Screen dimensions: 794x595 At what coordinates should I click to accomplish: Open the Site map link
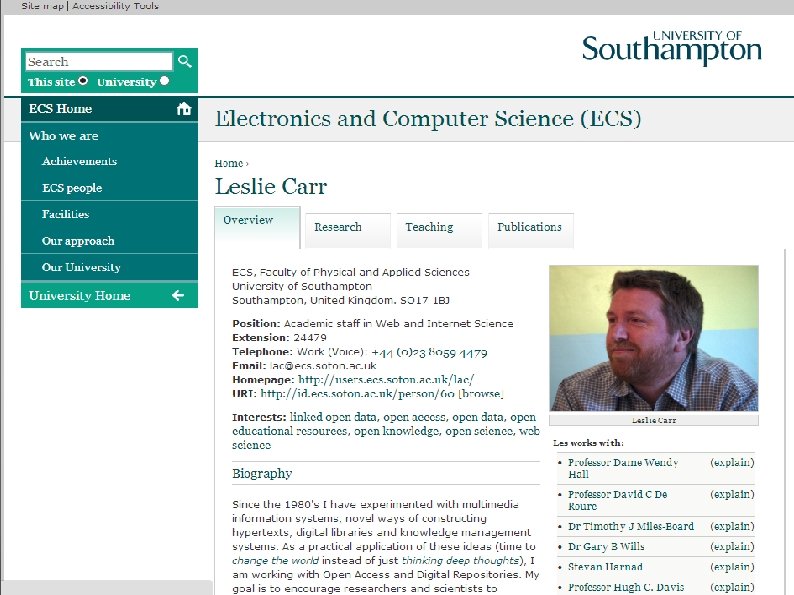pyautogui.click(x=43, y=6)
